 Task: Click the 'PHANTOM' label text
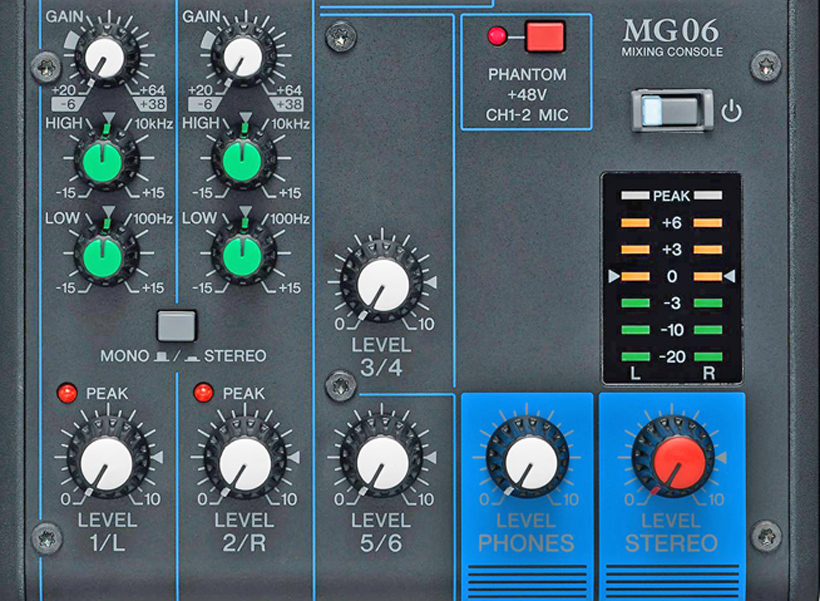(527, 75)
